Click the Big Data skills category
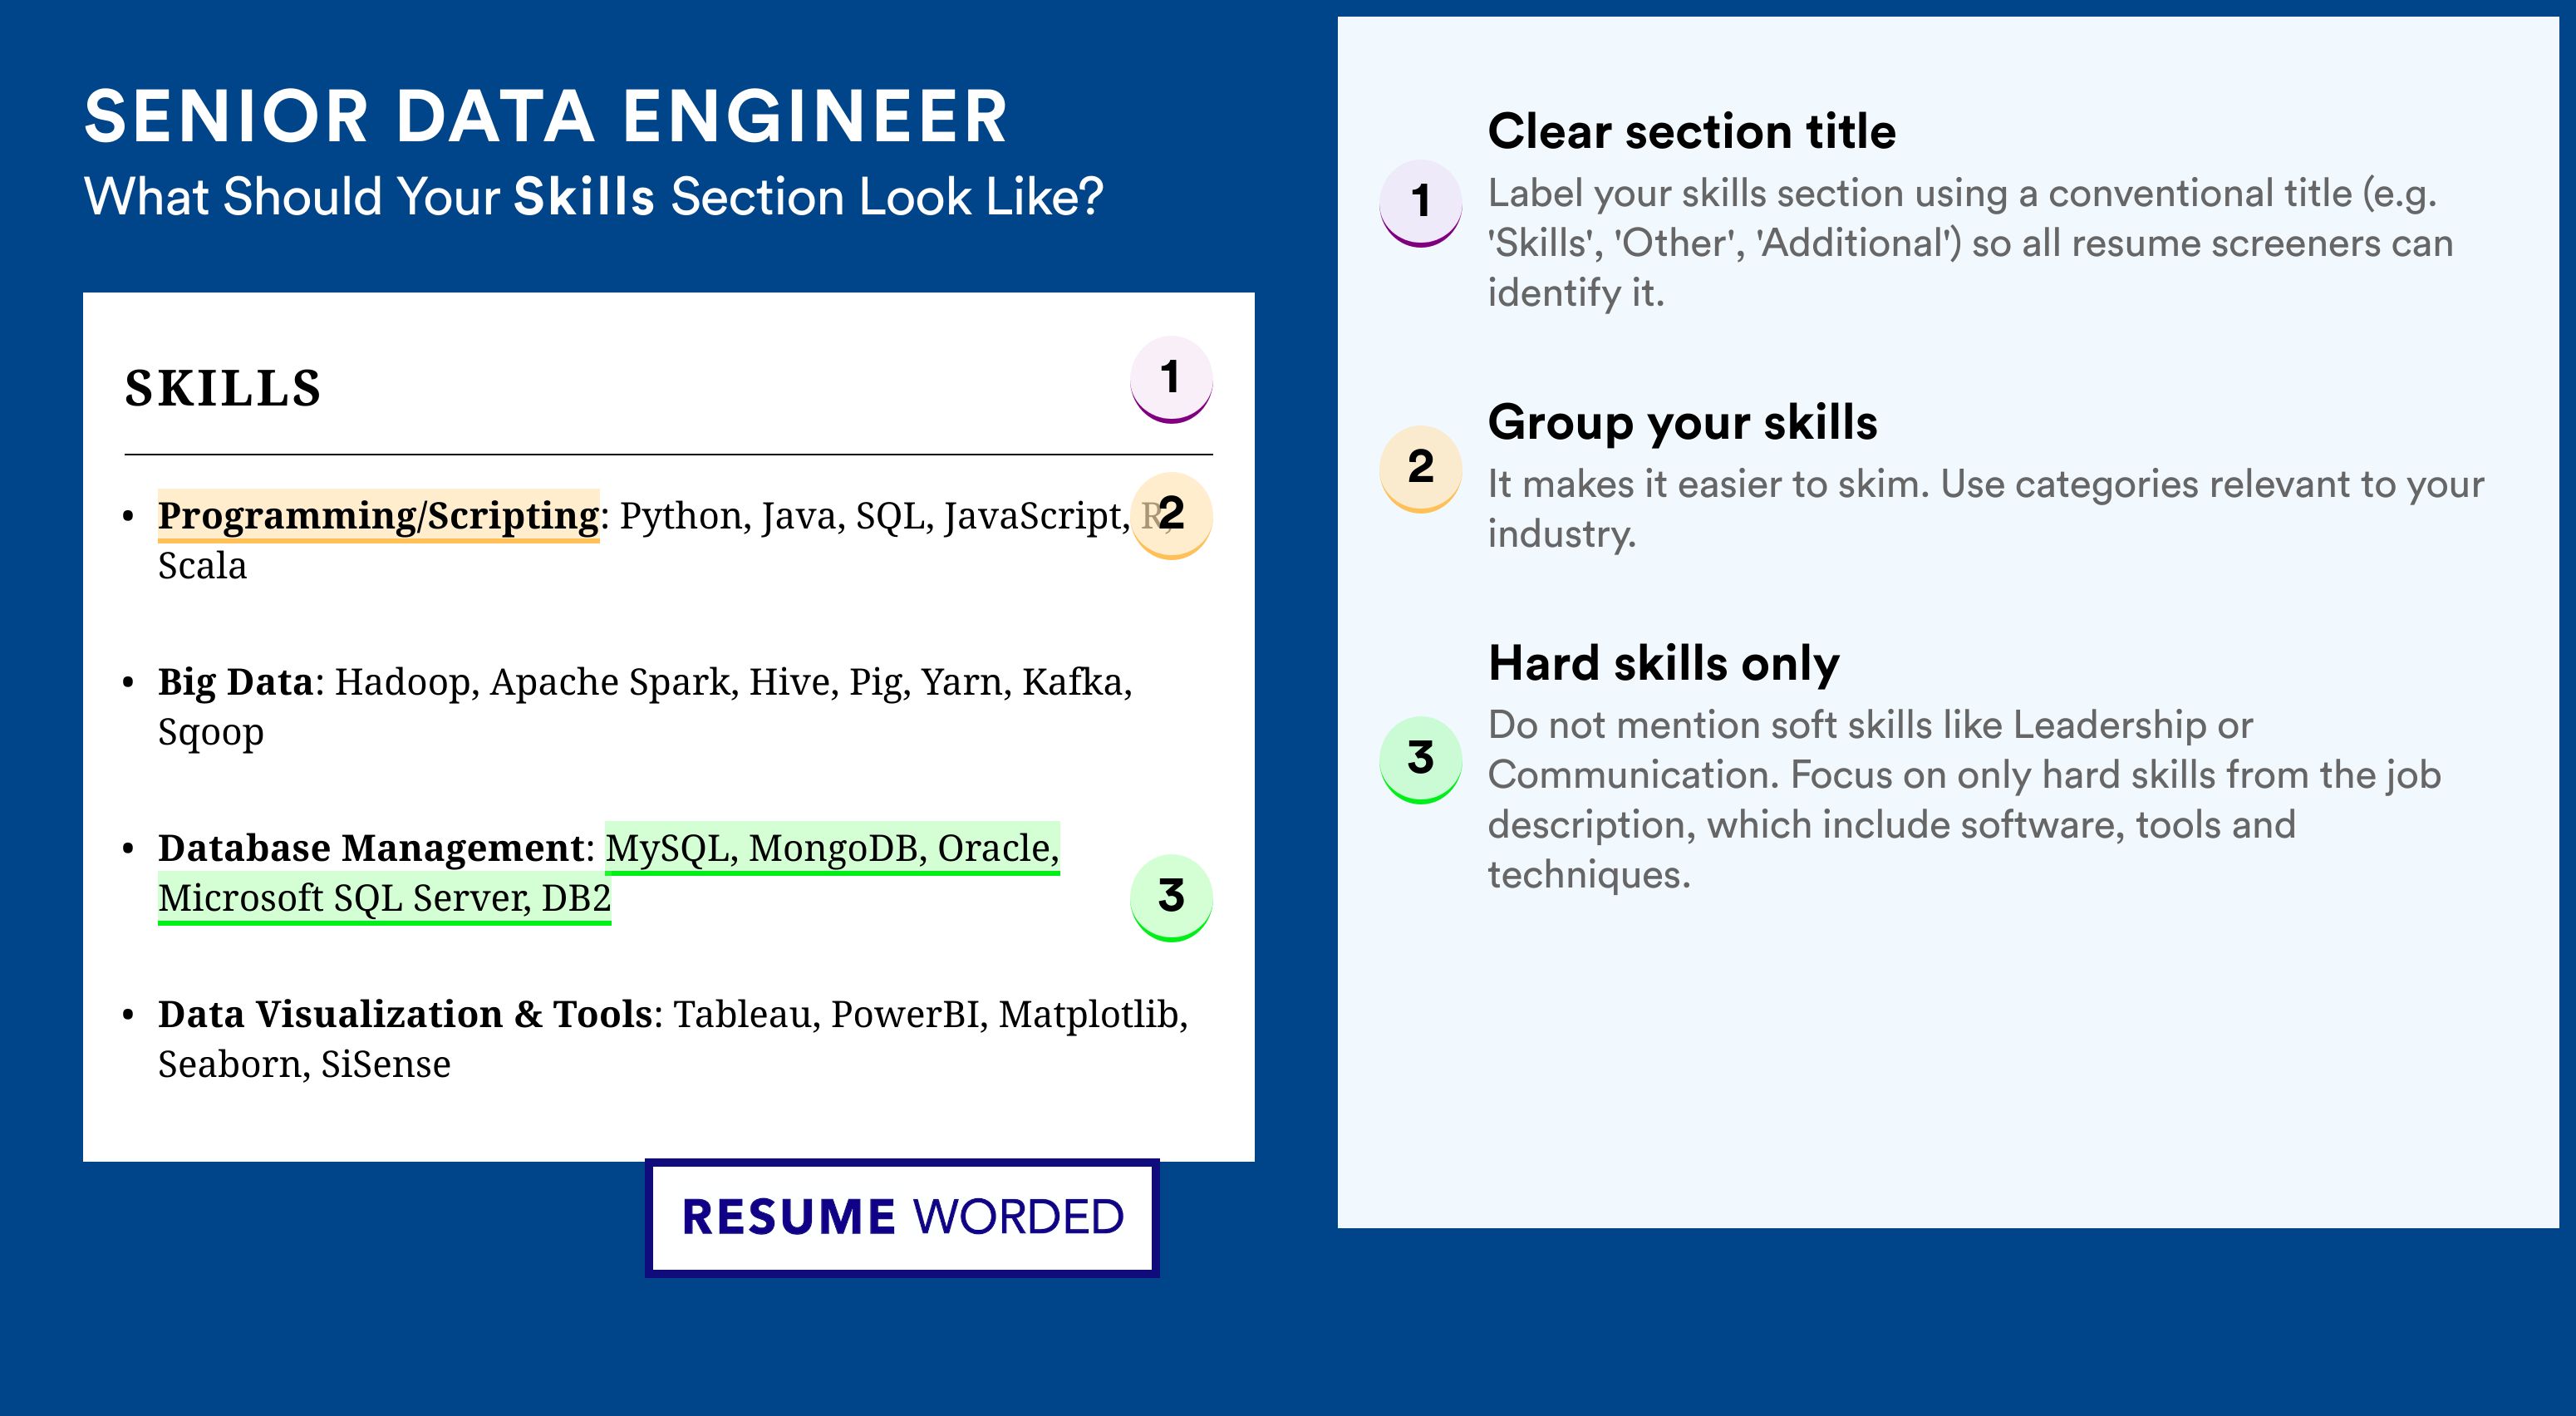The height and width of the screenshot is (1416, 2576). 236,682
